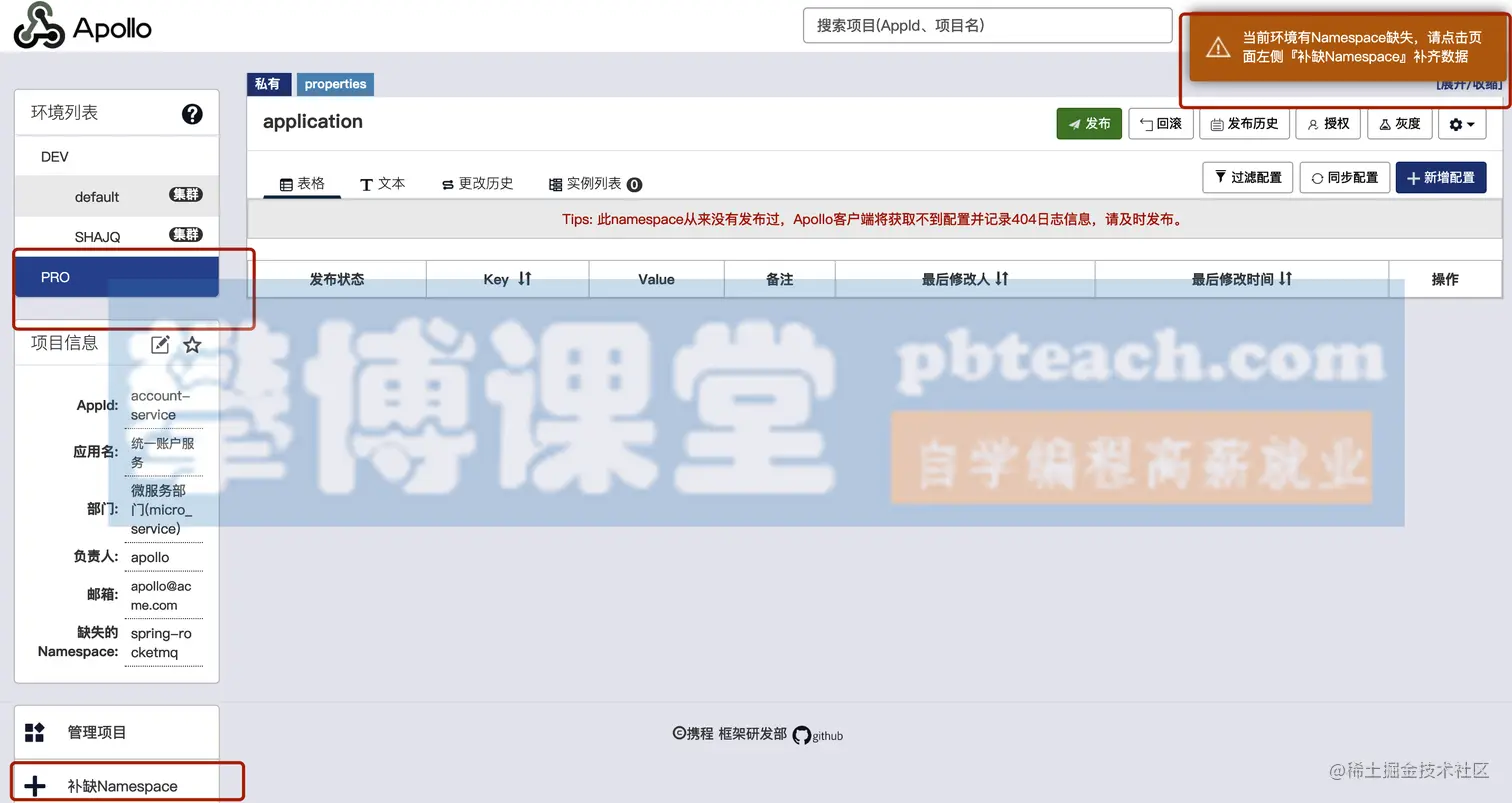Click the 发布状态 column header
The image size is (1512, 803).
(x=337, y=279)
